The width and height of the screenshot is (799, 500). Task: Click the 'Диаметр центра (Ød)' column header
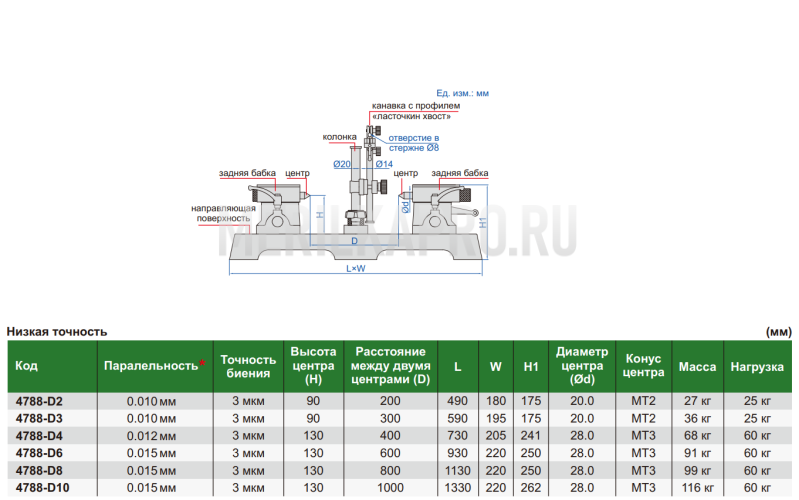point(582,365)
